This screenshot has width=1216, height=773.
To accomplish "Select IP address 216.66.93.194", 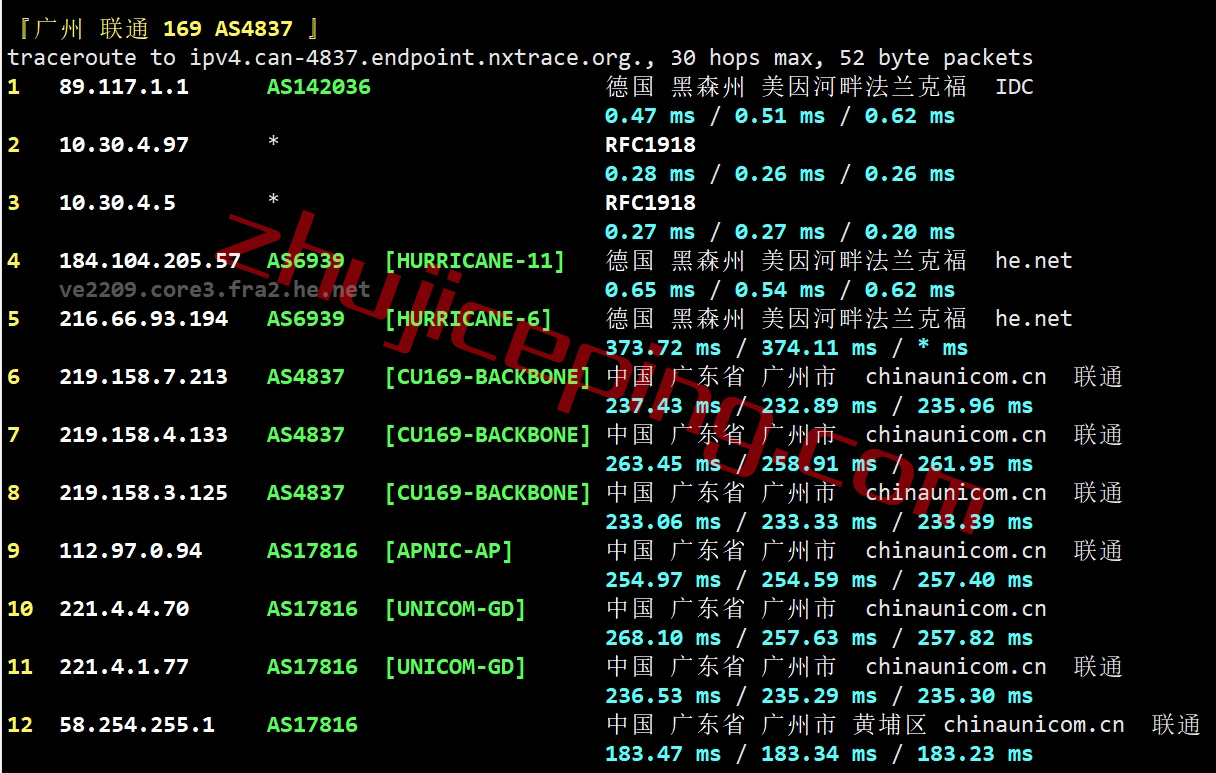I will 143,319.
